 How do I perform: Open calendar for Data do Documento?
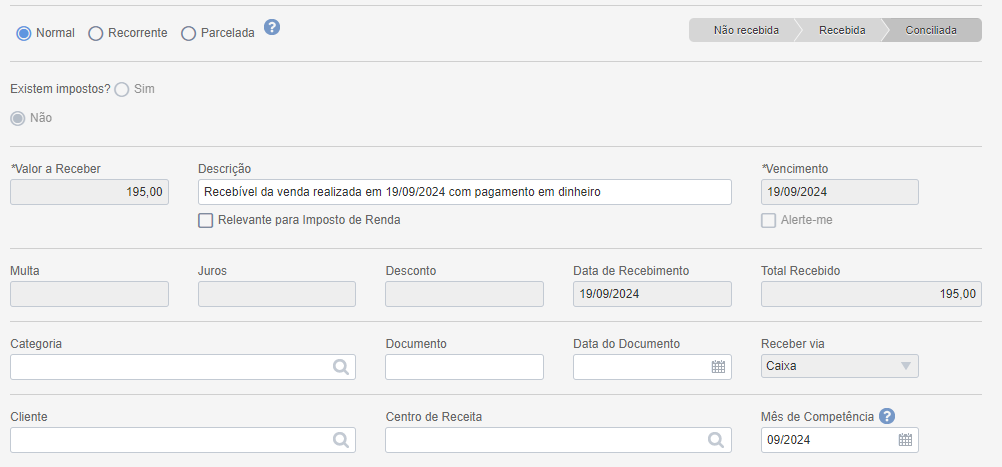tap(718, 367)
